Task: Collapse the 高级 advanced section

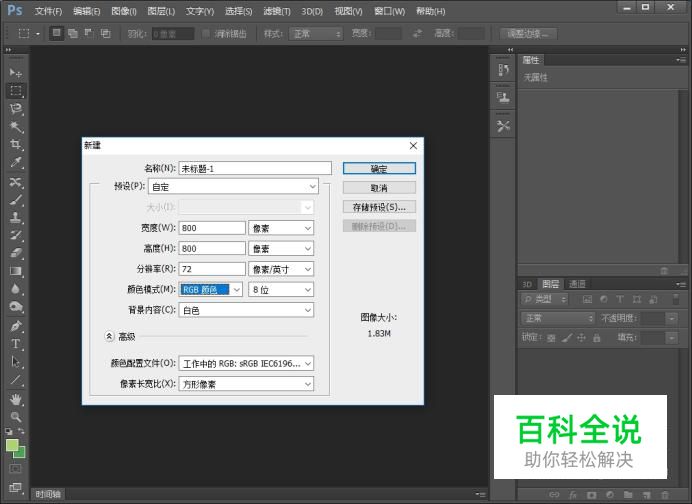Action: point(109,337)
